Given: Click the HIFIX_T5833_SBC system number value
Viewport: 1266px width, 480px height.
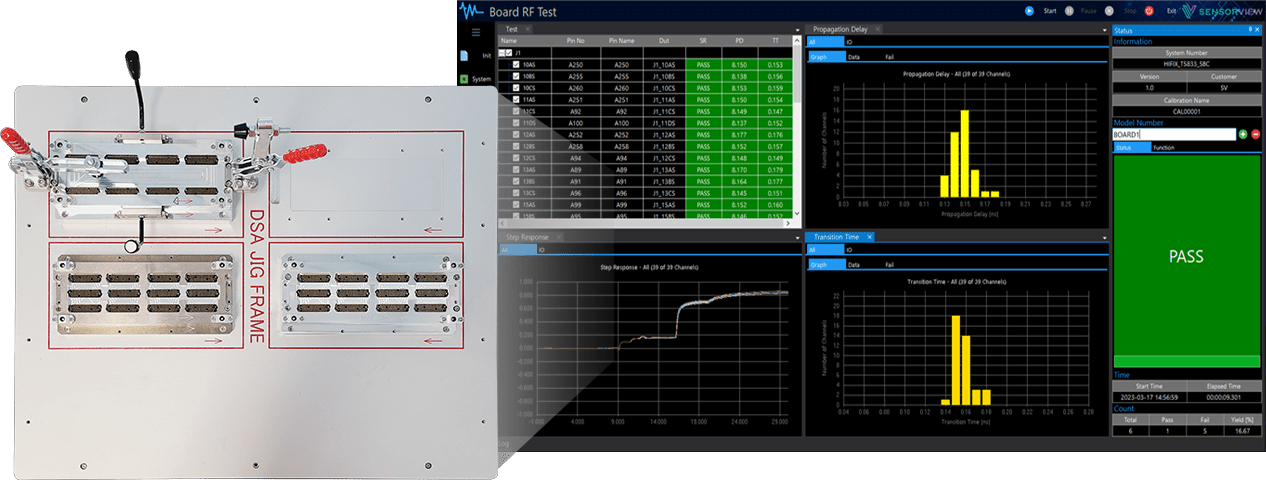Looking at the screenshot, I should [x=1187, y=64].
